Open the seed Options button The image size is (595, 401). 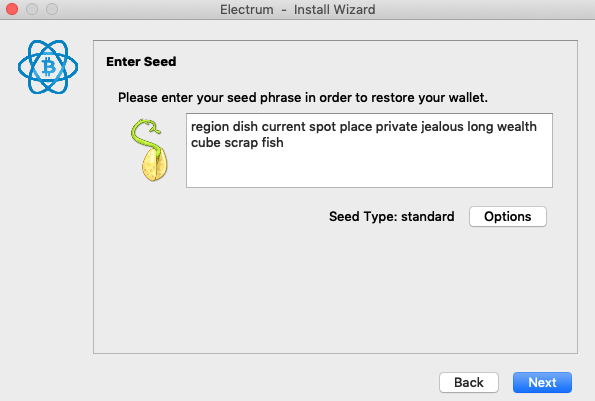[x=508, y=217]
